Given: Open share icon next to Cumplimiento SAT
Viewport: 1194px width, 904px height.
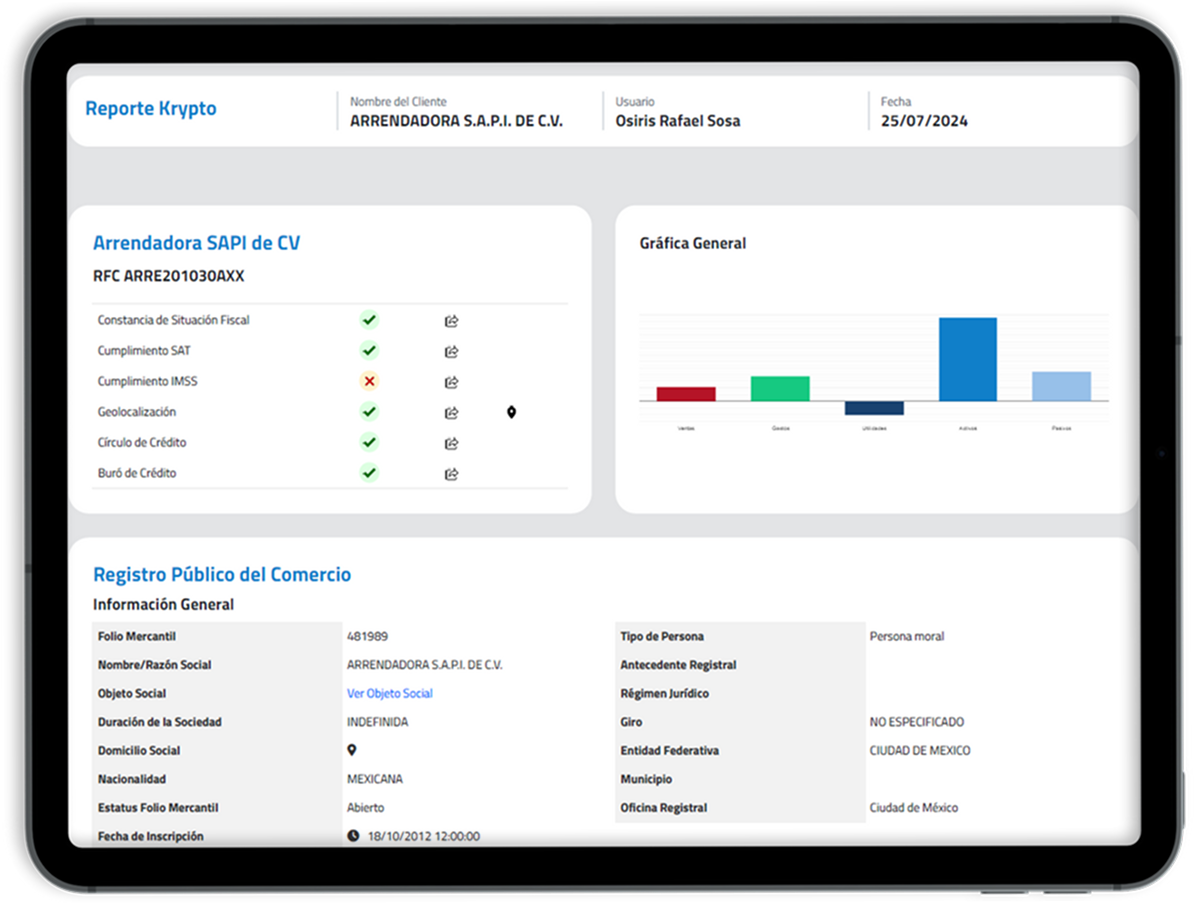Looking at the screenshot, I should pos(451,352).
